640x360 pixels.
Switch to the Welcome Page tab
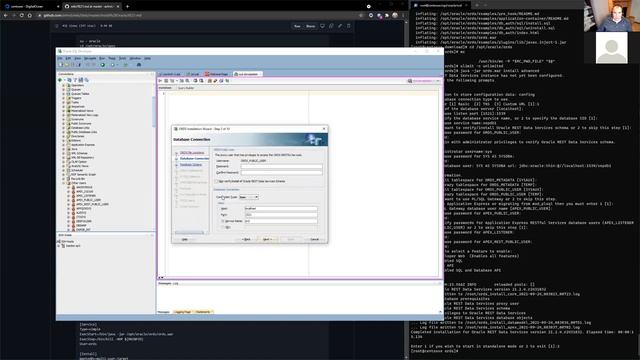tap(216, 74)
